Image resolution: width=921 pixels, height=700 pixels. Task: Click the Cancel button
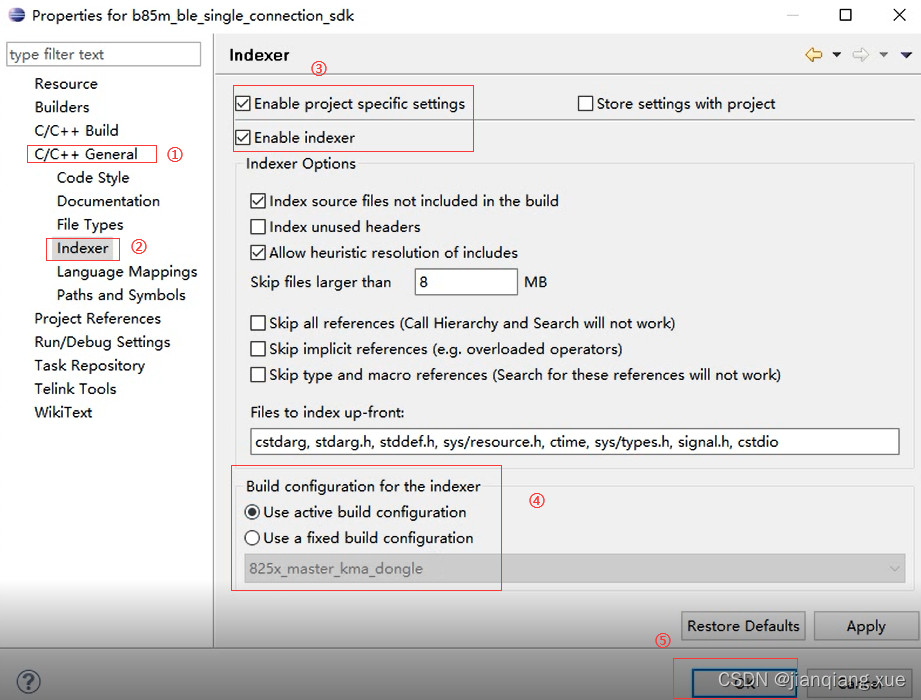coord(859,683)
